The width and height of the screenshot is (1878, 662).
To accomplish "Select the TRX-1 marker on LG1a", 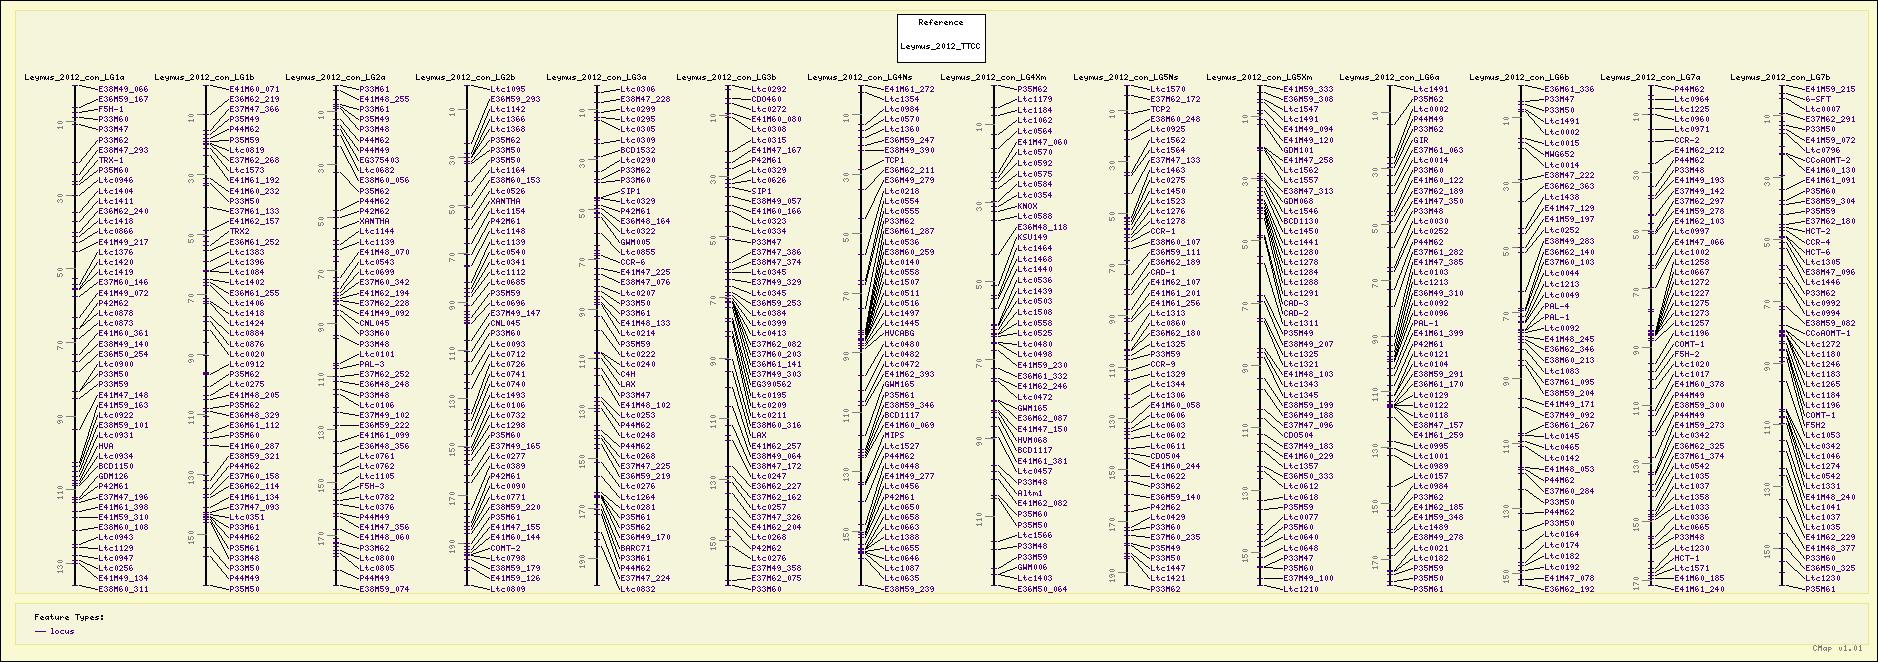I will pyautogui.click(x=111, y=160).
